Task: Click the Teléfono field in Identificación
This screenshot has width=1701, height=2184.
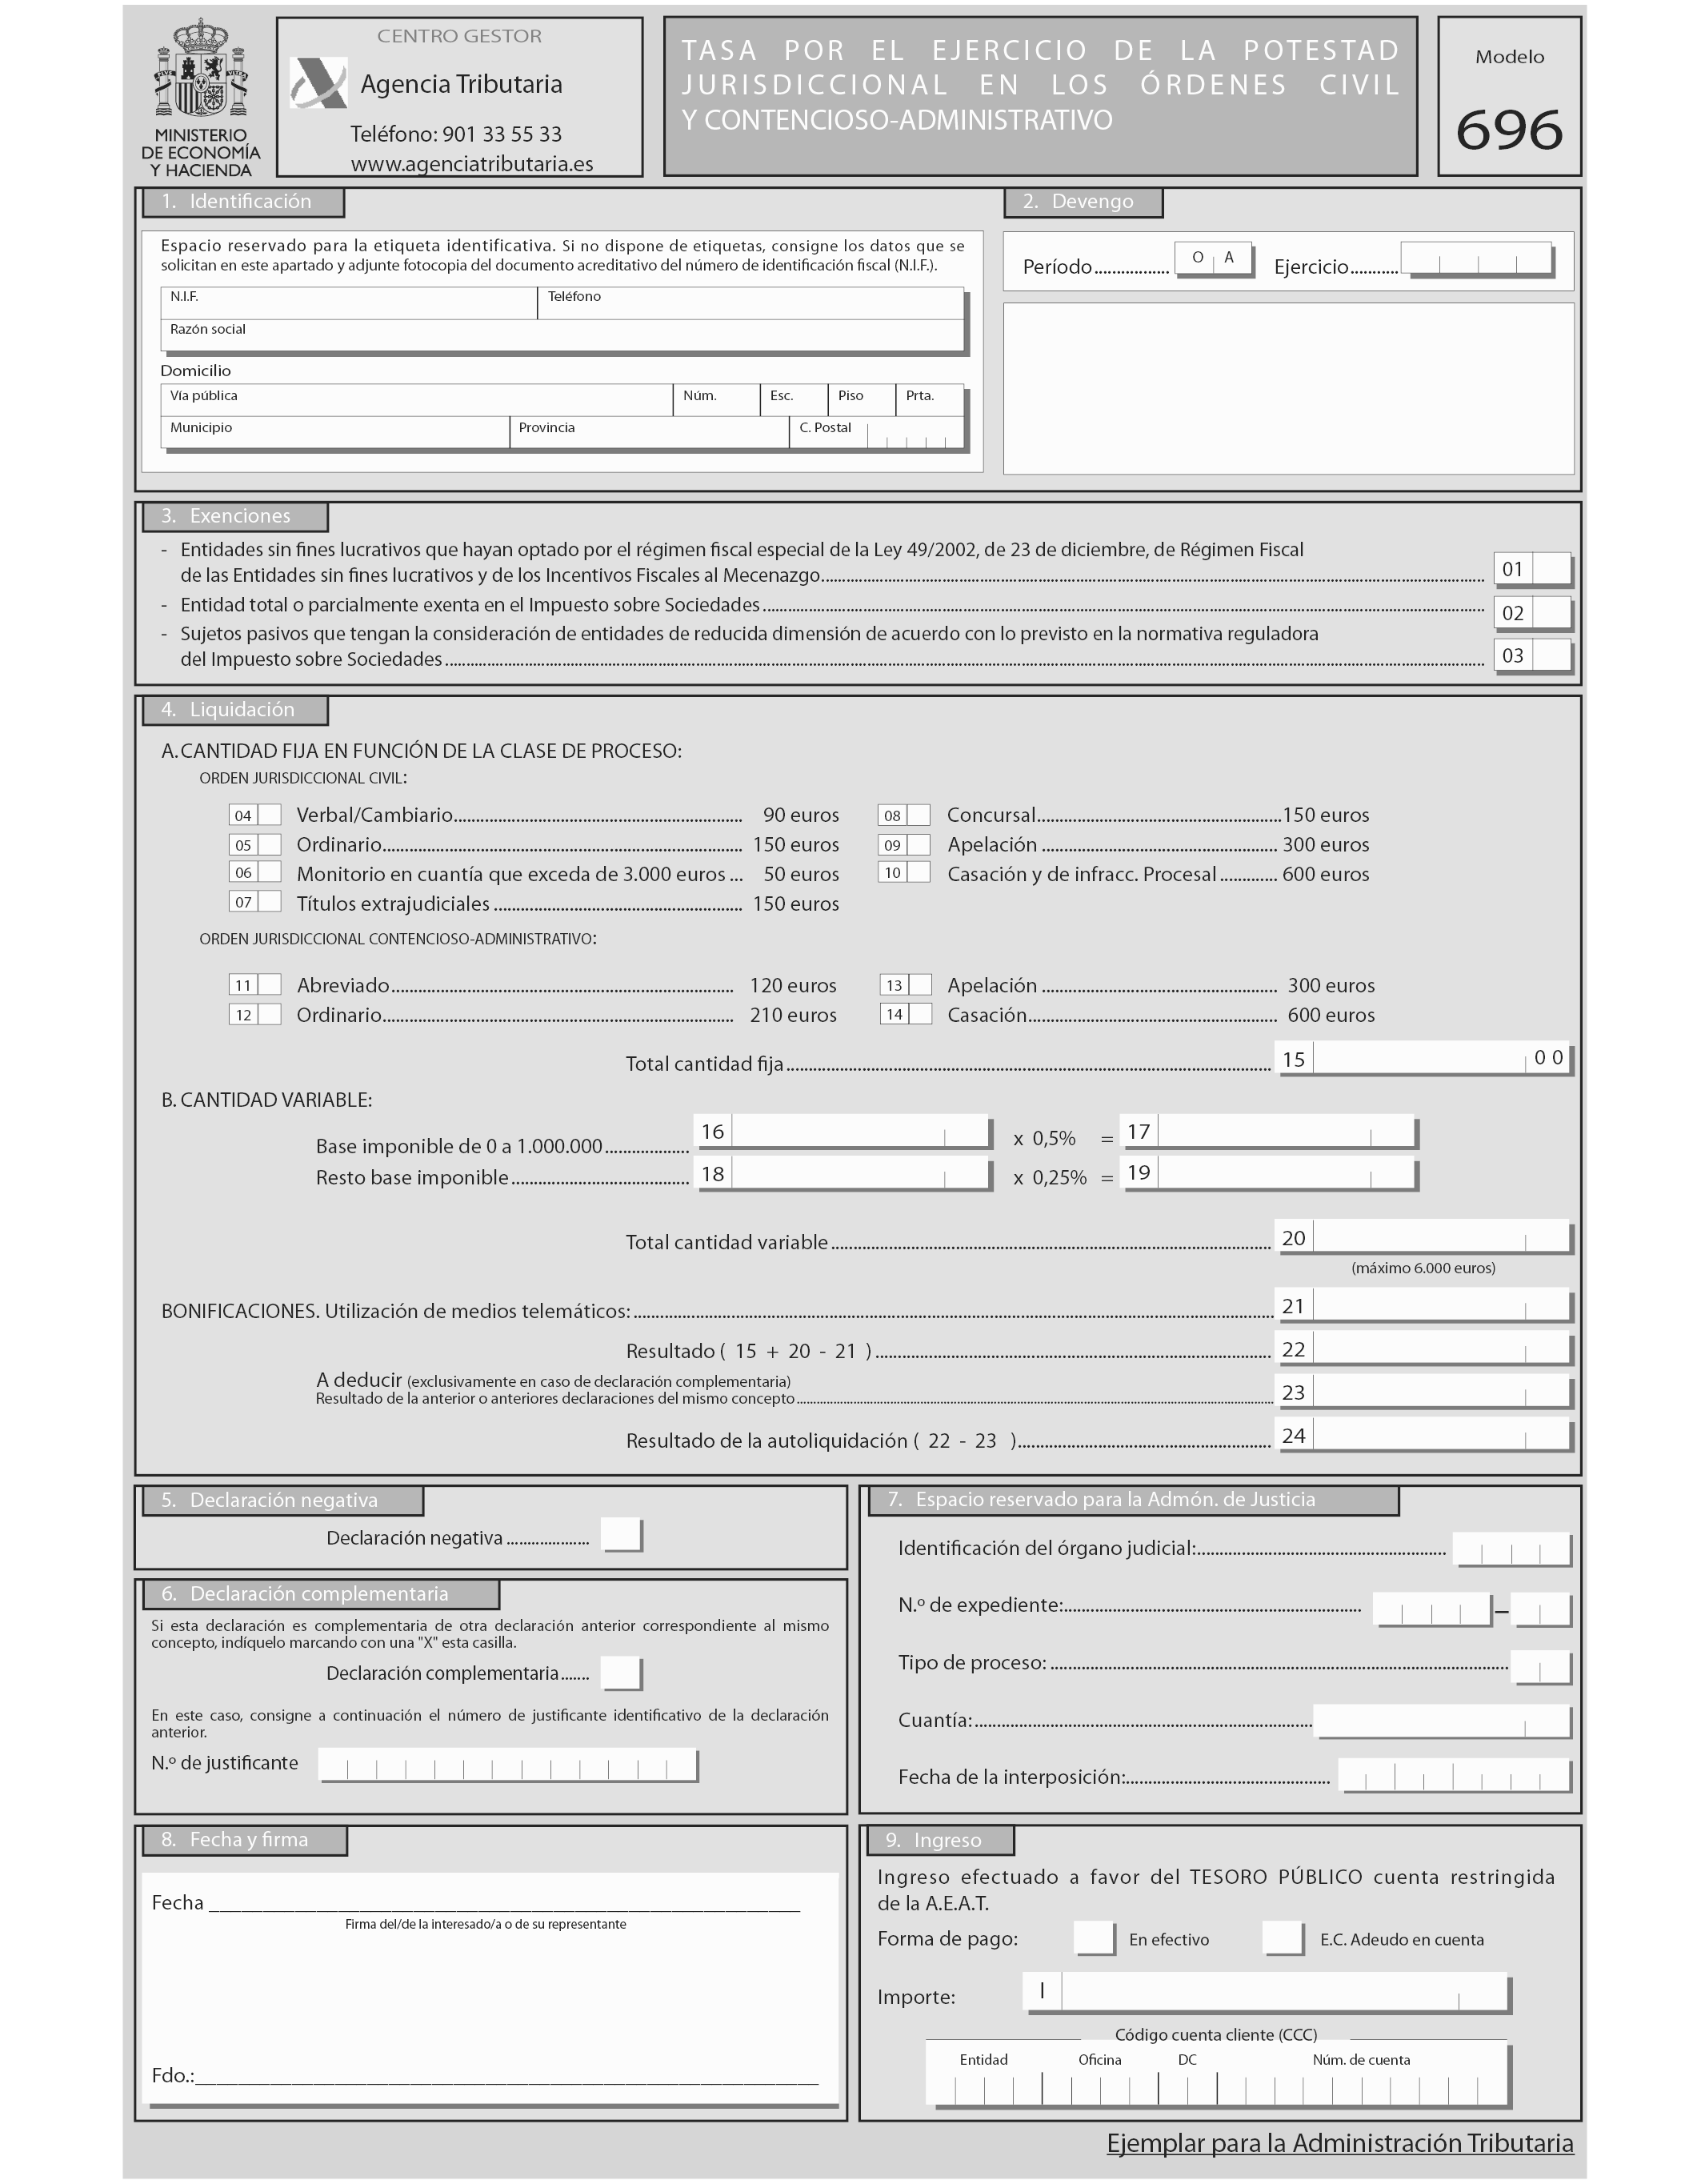Action: pos(750,304)
